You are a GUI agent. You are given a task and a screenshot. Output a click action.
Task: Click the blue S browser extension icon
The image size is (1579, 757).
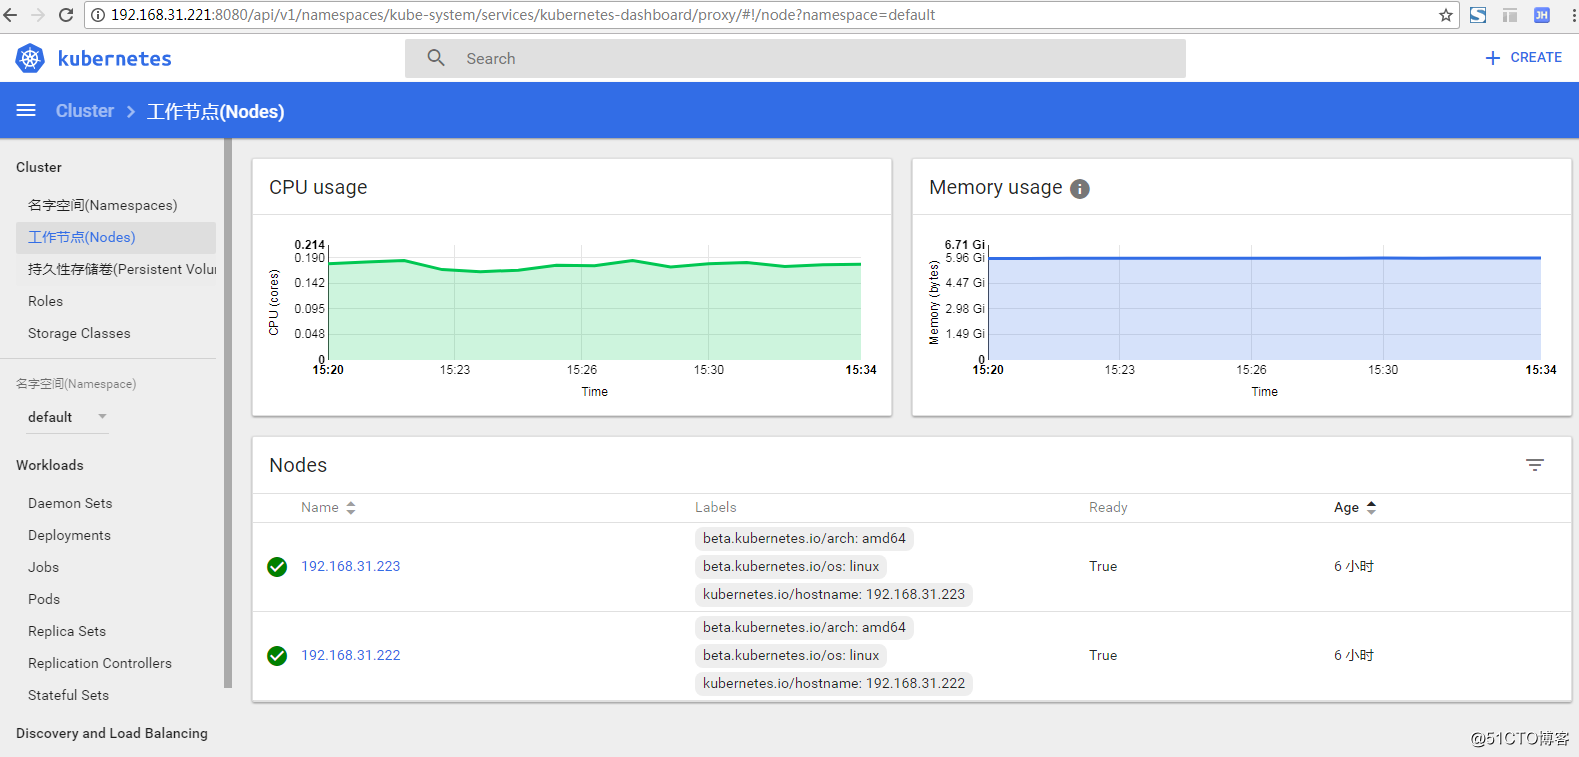(x=1478, y=15)
